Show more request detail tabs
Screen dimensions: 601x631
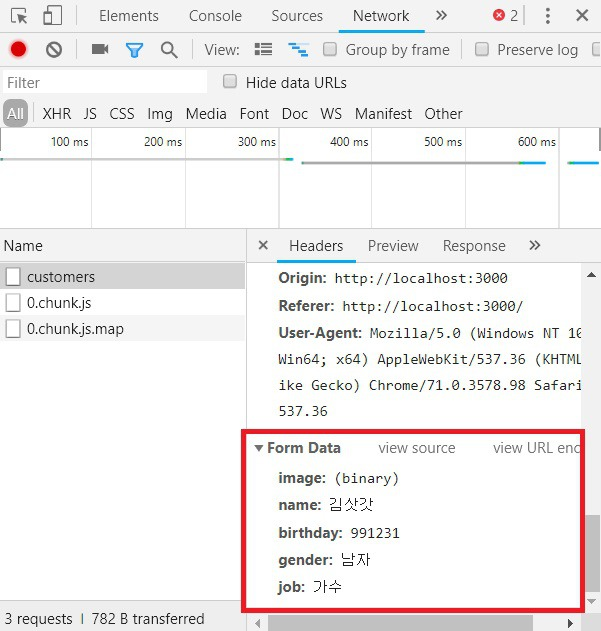534,246
